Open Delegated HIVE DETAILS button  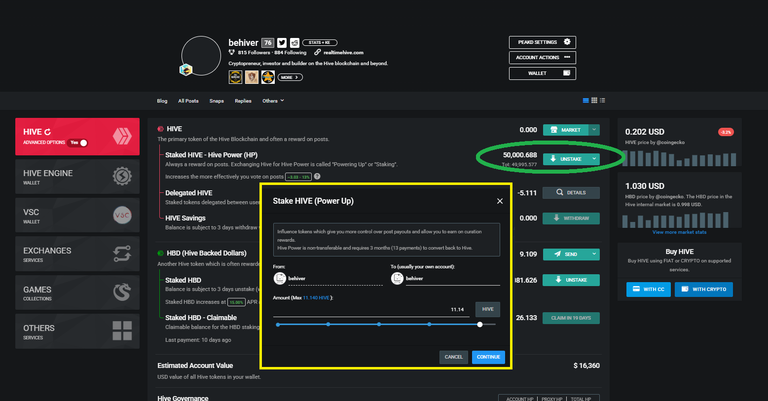click(571, 192)
